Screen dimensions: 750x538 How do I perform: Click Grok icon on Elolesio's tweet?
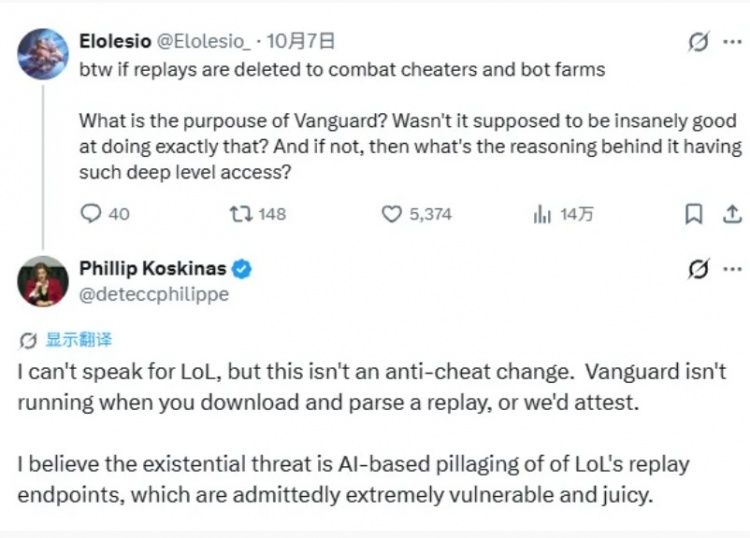(698, 42)
